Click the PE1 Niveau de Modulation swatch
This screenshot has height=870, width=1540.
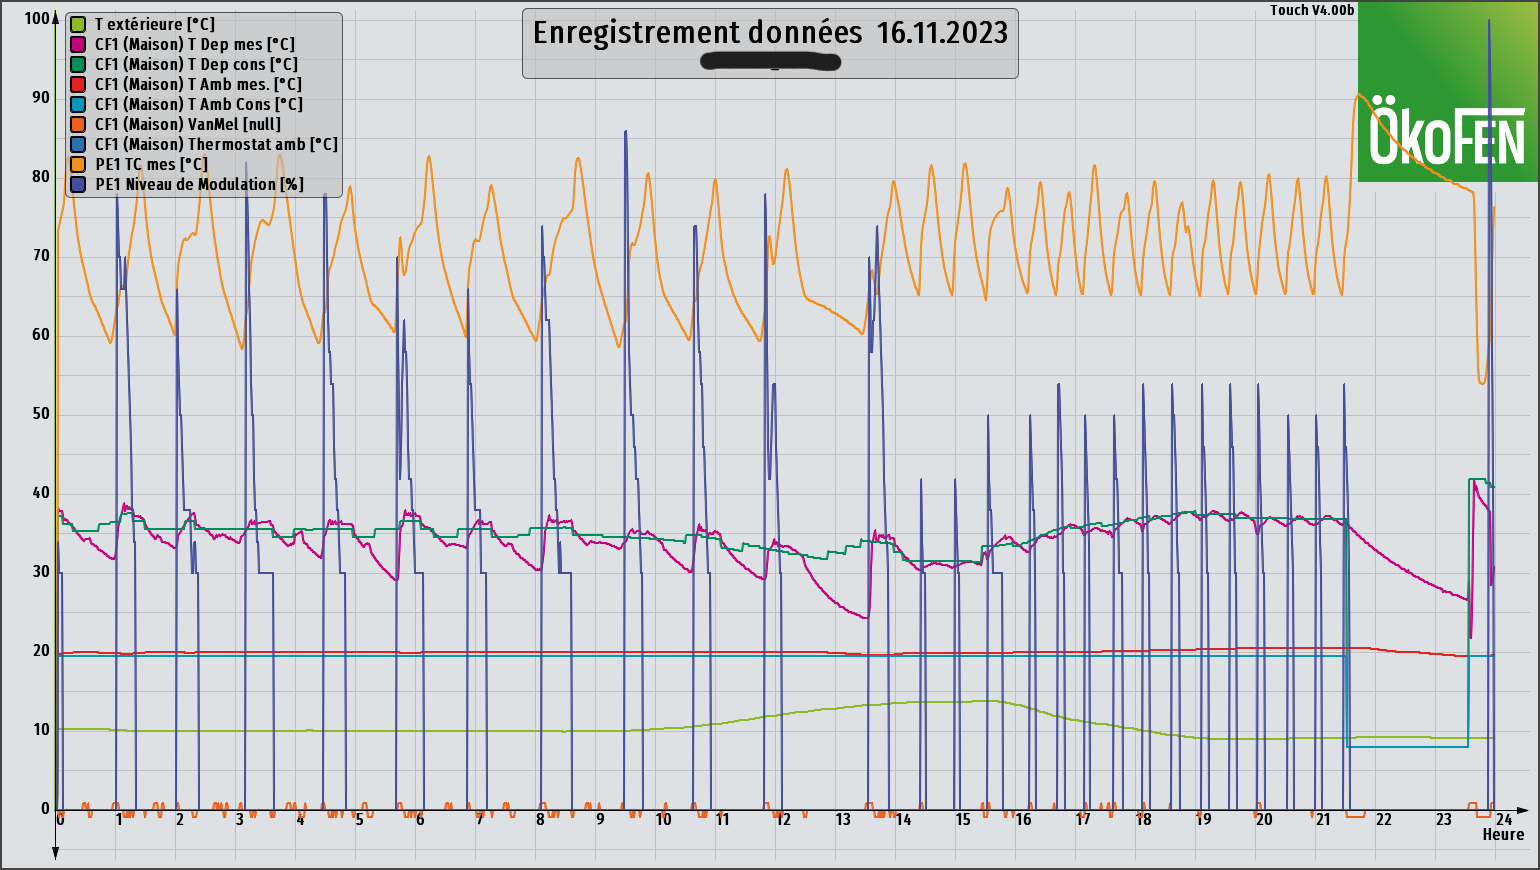click(x=78, y=184)
